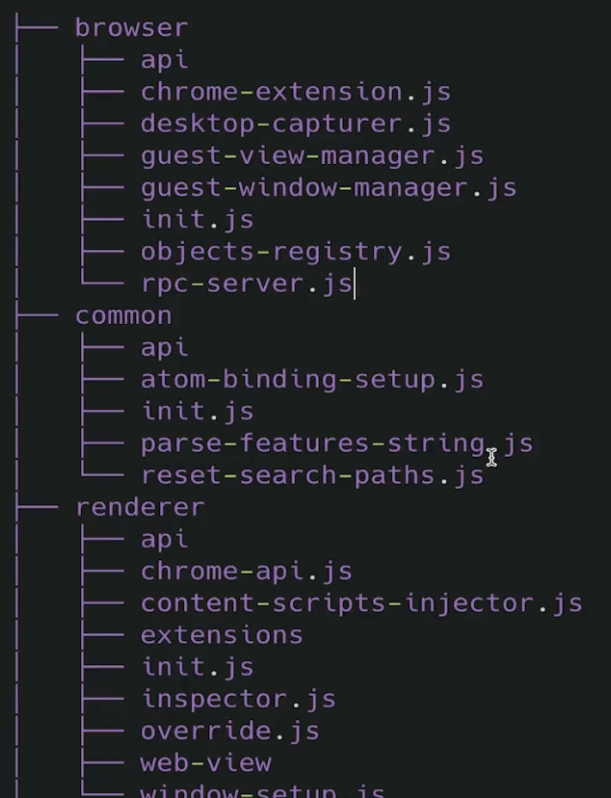Viewport: 611px width, 798px height.
Task: Click content-scripts-injector.js entry
Action: pyautogui.click(x=361, y=604)
